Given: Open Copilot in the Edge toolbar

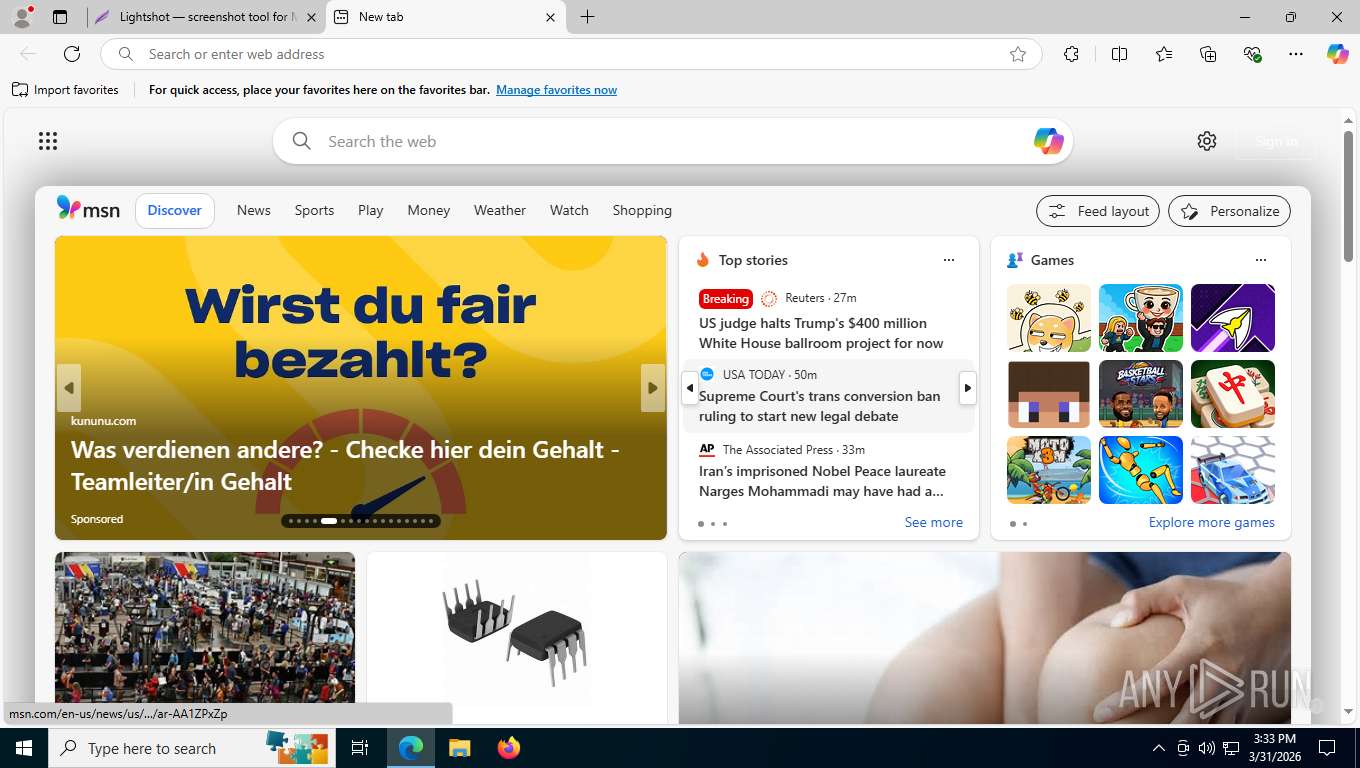Looking at the screenshot, I should coord(1338,54).
